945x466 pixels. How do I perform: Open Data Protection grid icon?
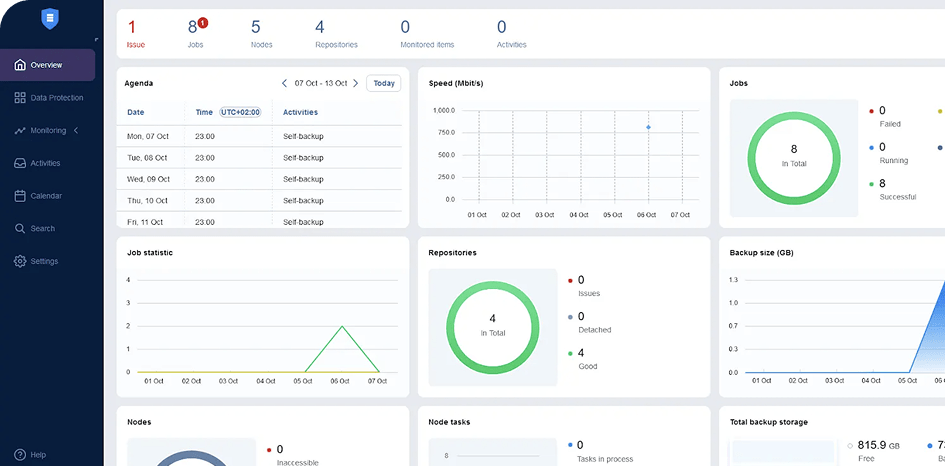click(x=20, y=98)
